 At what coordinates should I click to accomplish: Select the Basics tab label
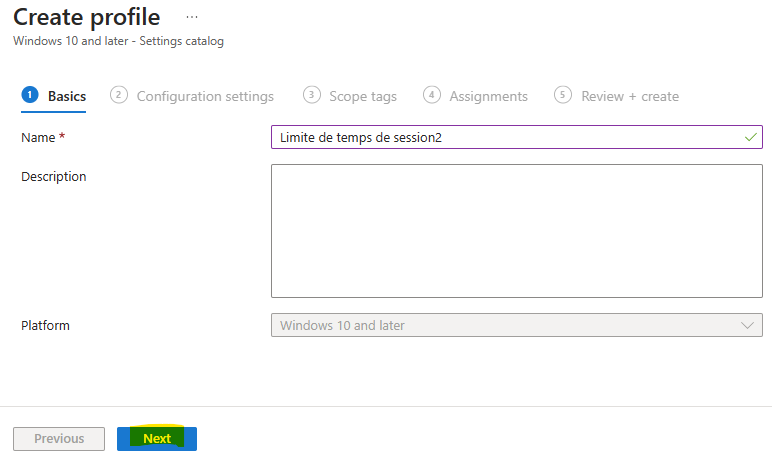(x=67, y=96)
